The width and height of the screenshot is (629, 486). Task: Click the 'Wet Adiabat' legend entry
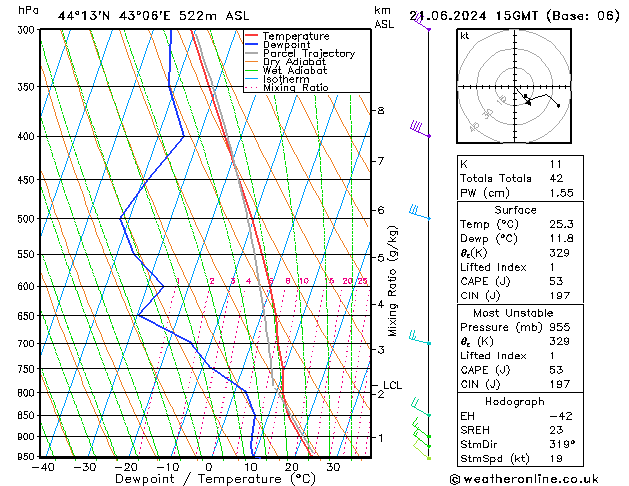[295, 70]
